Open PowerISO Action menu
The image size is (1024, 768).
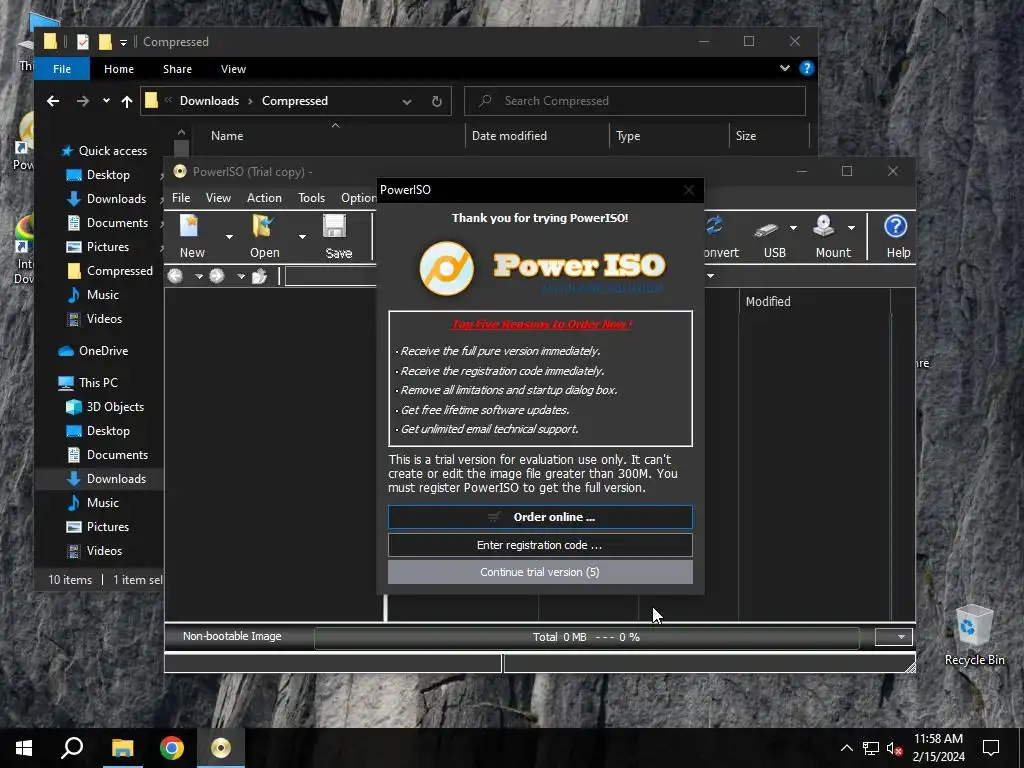tap(264, 198)
